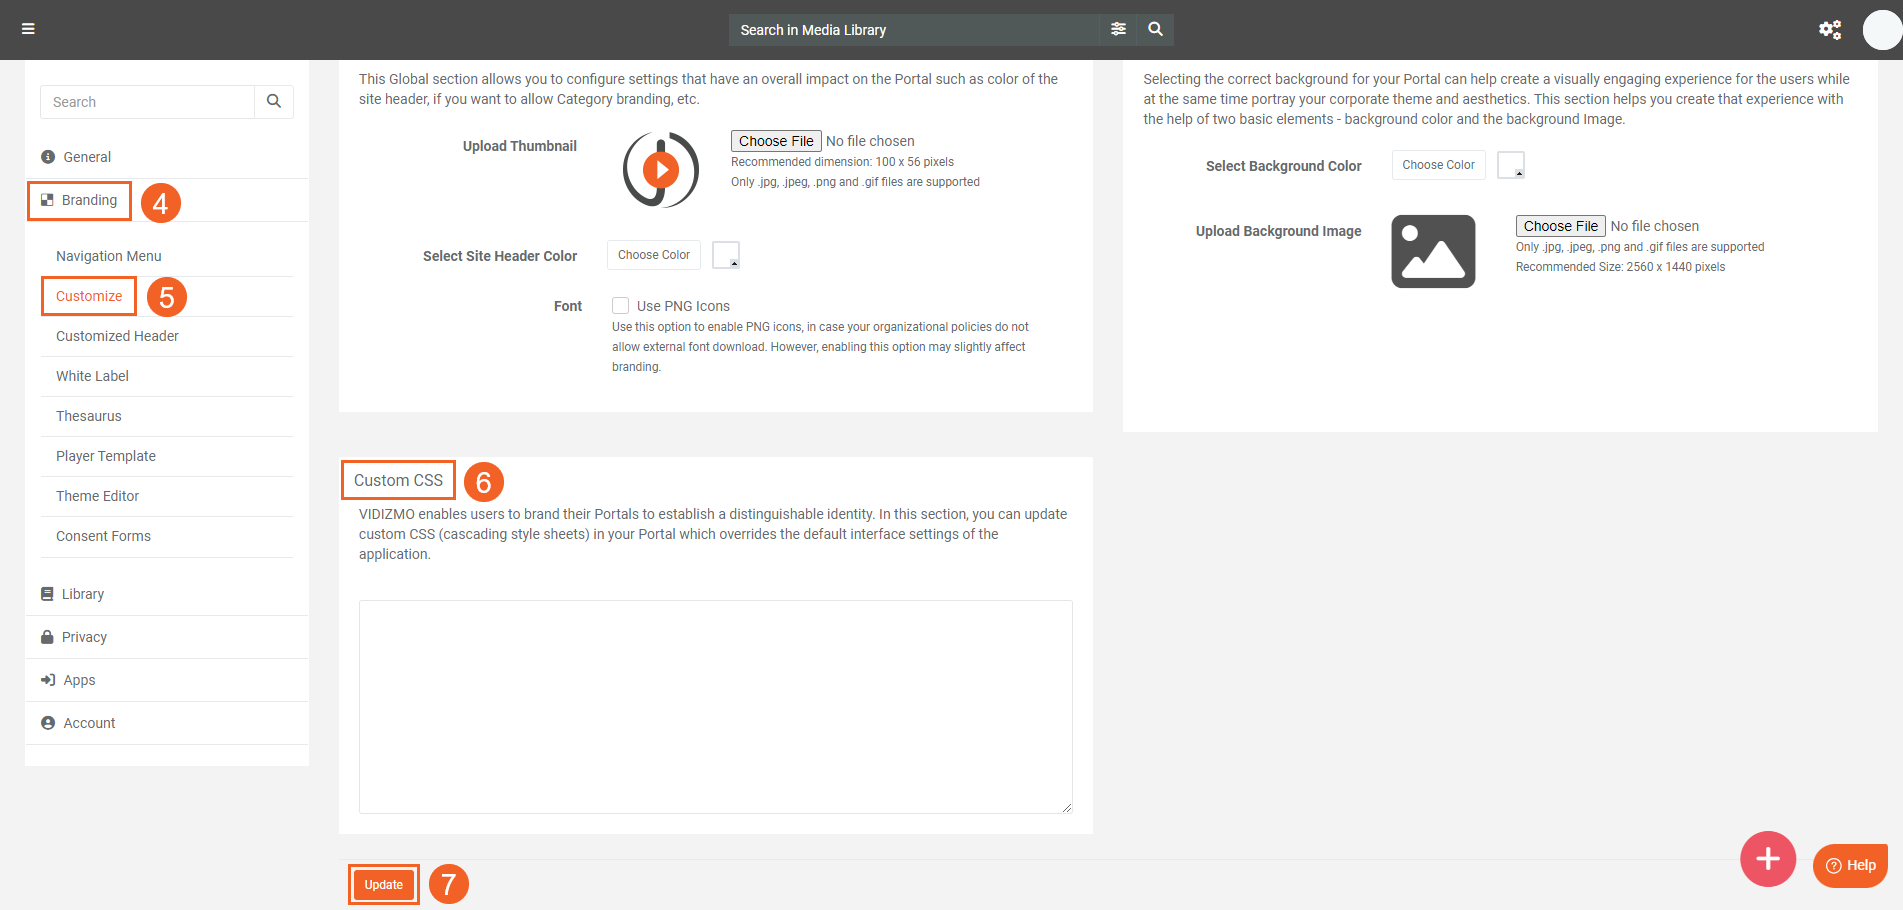Open the user profile avatar
1903x910 pixels.
1881,30
